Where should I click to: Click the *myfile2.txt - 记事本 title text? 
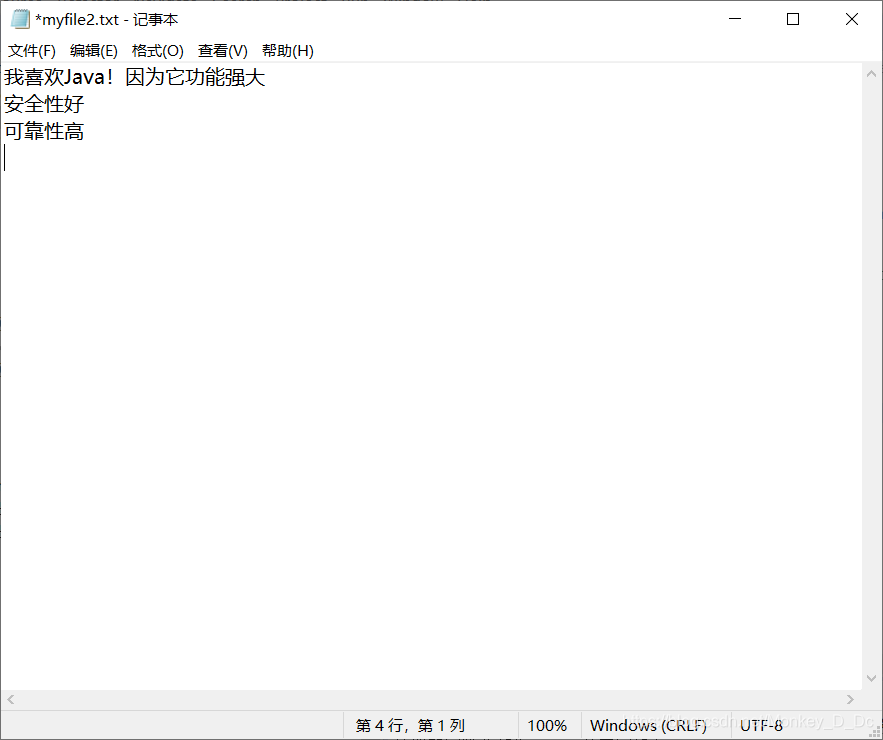click(106, 20)
